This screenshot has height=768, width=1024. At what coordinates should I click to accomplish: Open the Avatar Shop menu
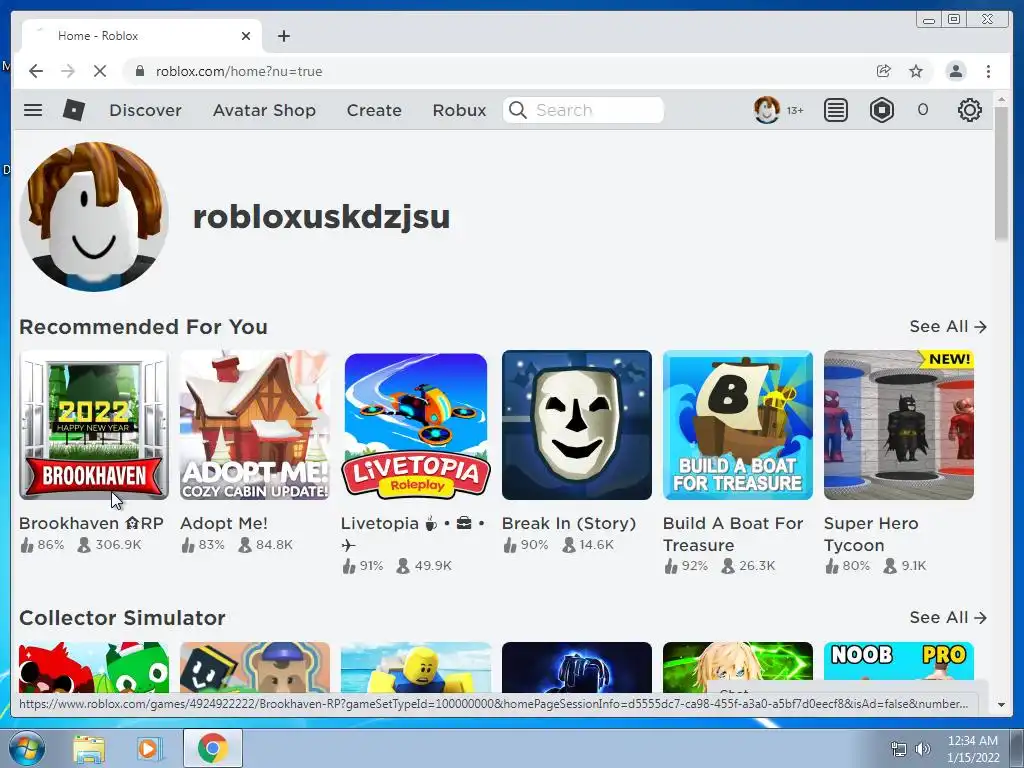pyautogui.click(x=264, y=110)
